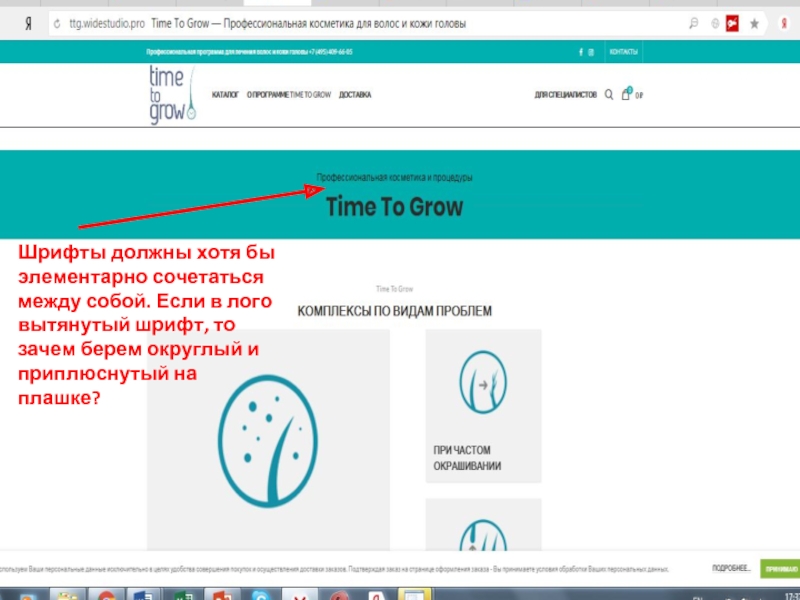Open the Instagram icon in teal header

[591, 52]
